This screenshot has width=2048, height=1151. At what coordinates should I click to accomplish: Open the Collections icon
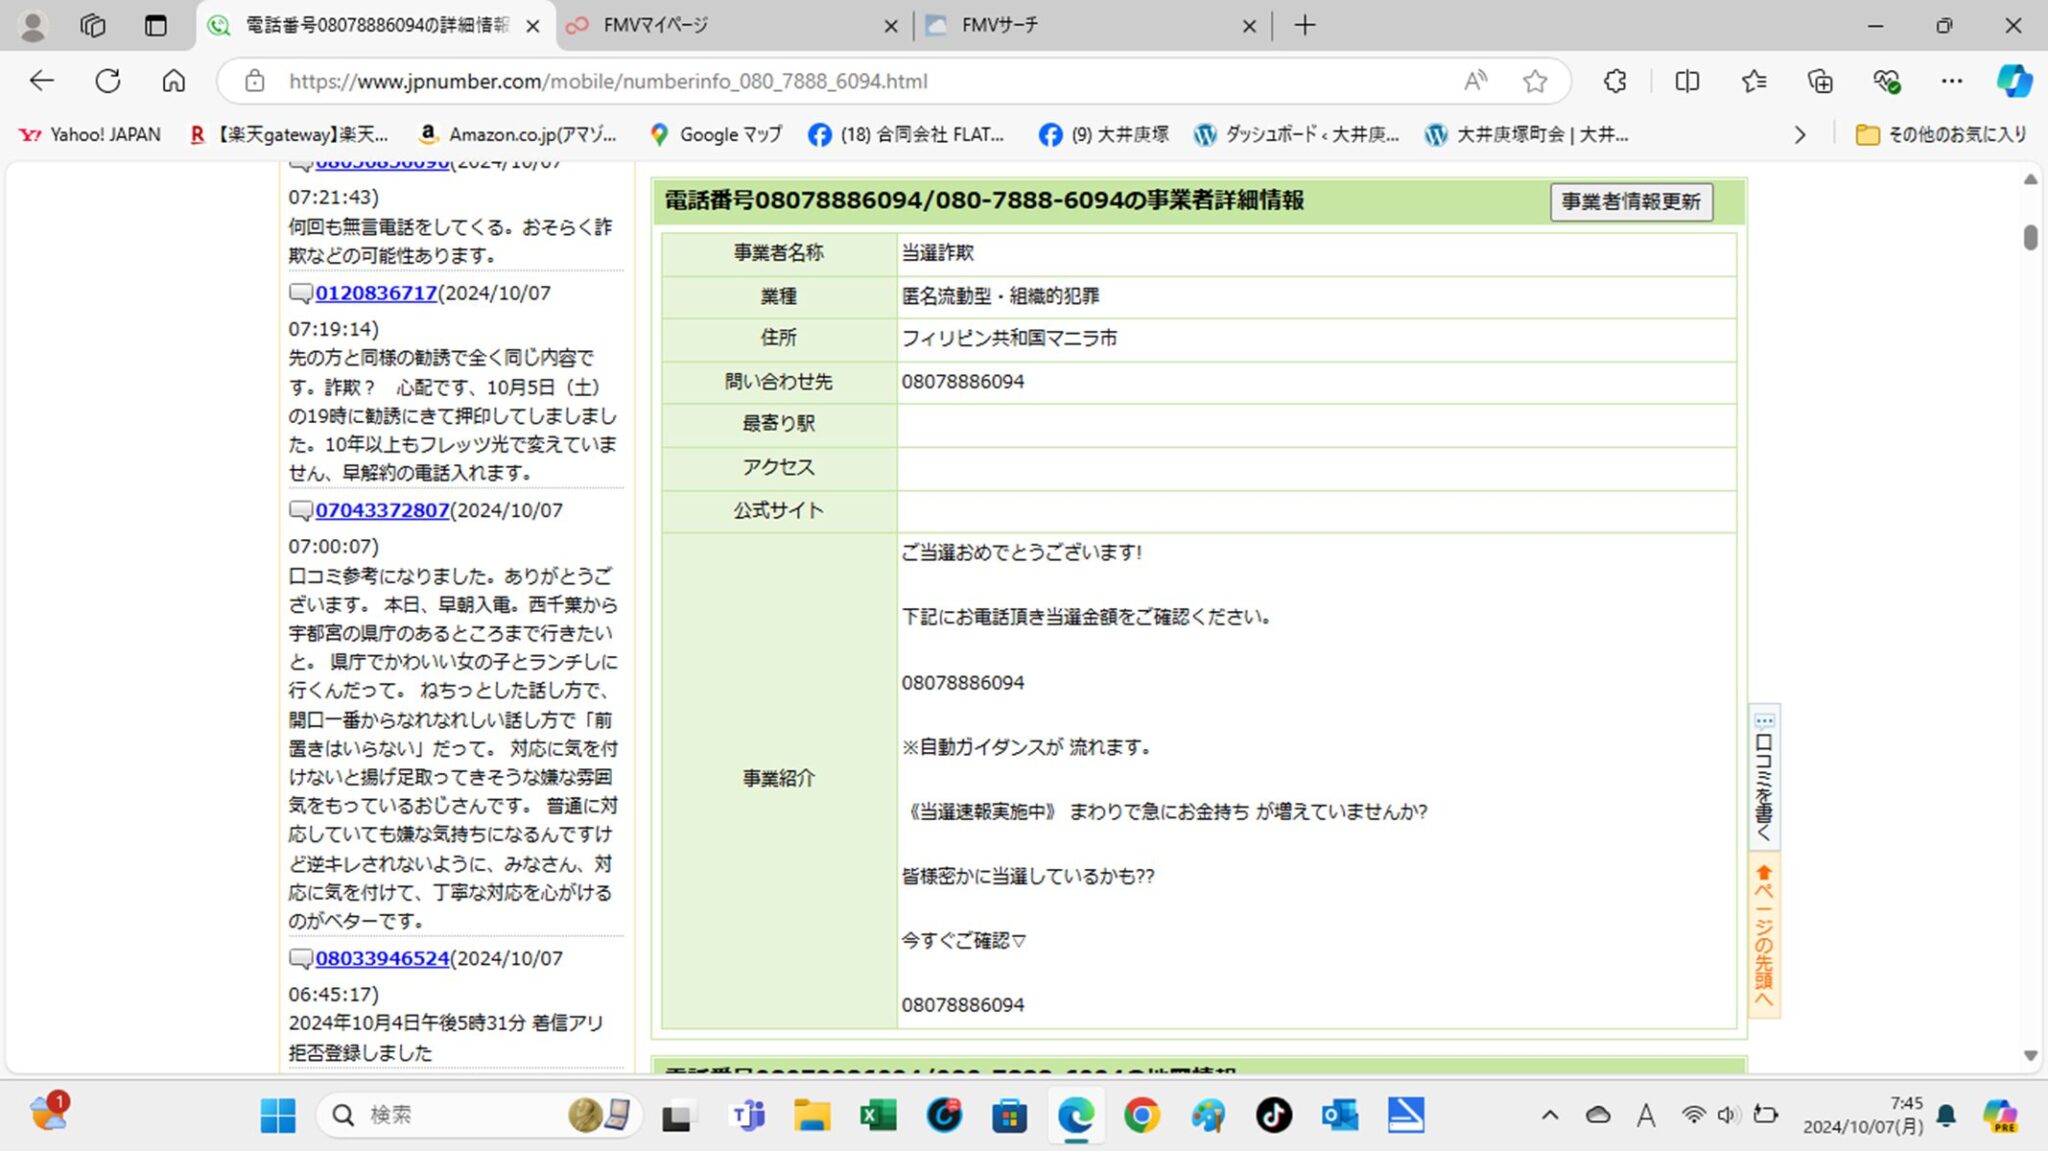tap(1820, 81)
